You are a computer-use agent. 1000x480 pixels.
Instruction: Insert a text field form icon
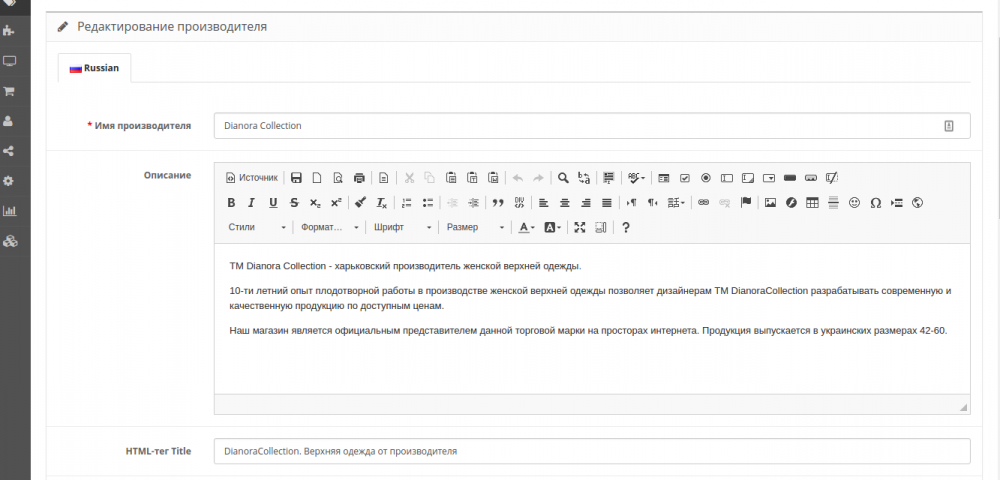click(727, 178)
